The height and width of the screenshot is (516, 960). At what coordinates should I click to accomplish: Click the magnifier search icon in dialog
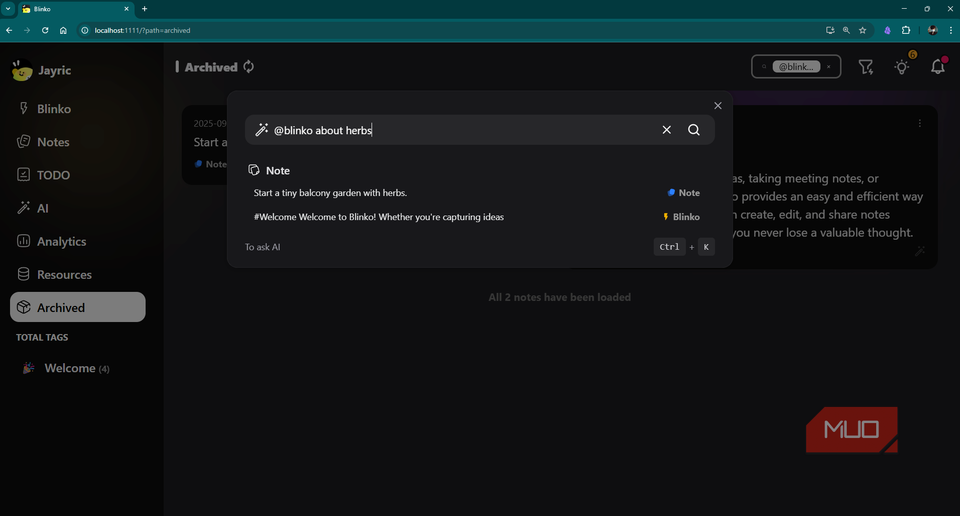pyautogui.click(x=694, y=130)
